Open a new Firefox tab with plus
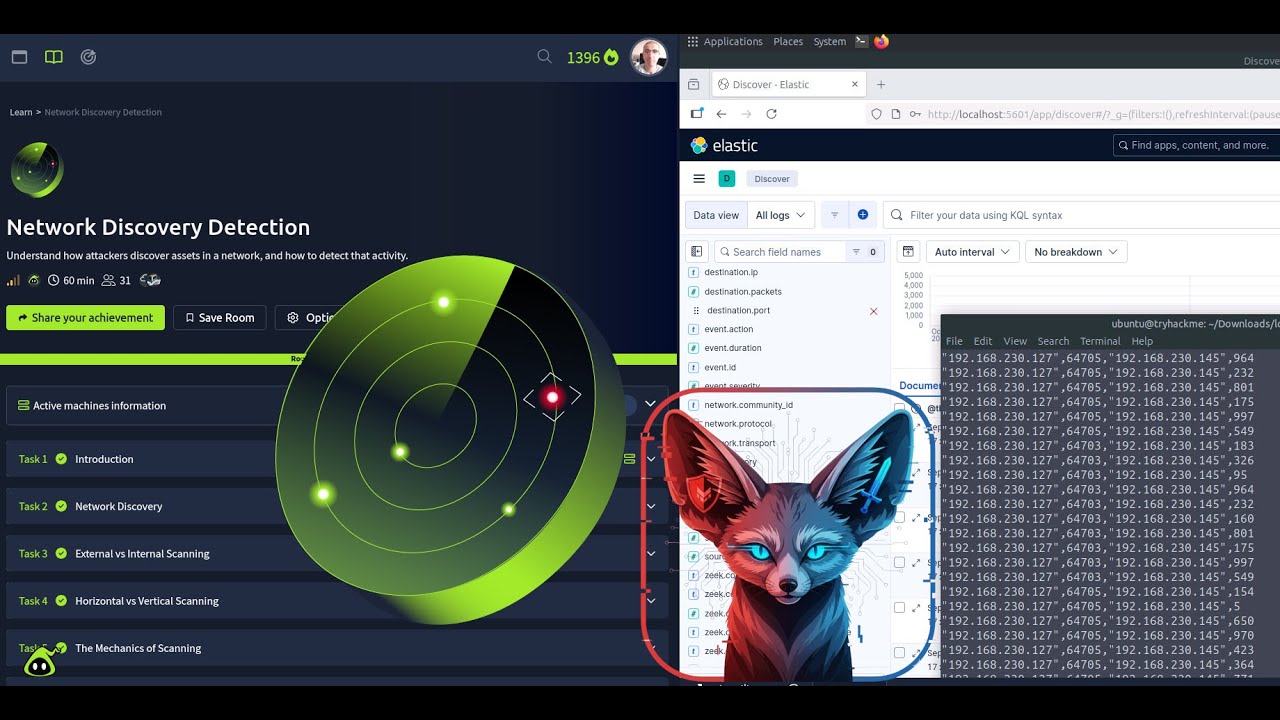 click(x=881, y=85)
